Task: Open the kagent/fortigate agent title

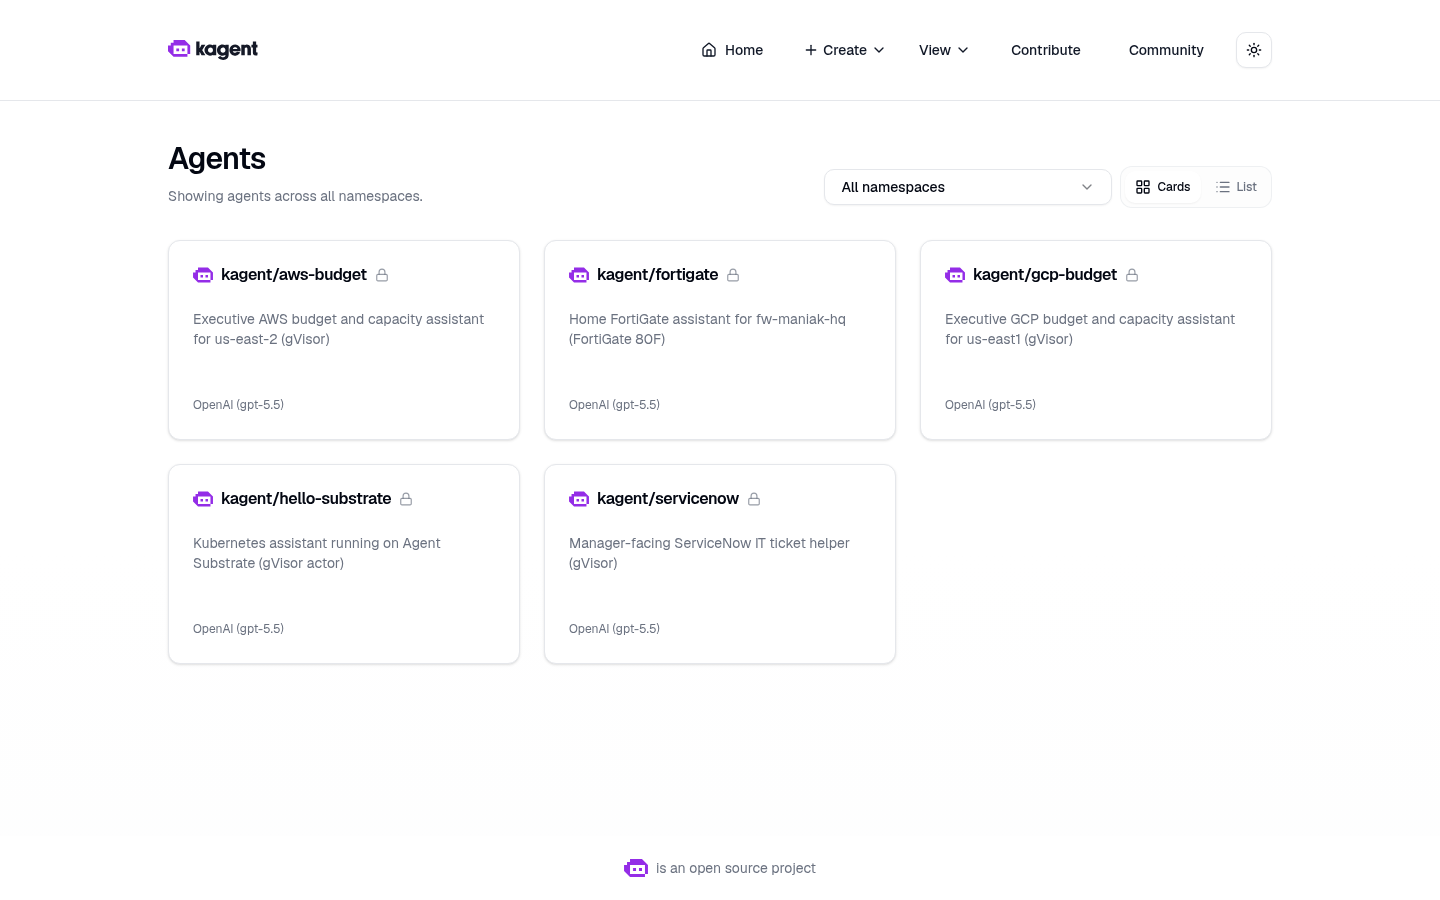Action: coord(657,275)
